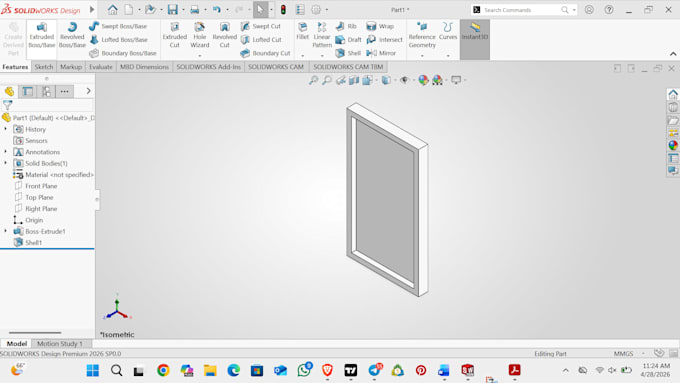Choose Boundary Boss/Base
Viewport: 680px width, 383px height.
point(123,53)
